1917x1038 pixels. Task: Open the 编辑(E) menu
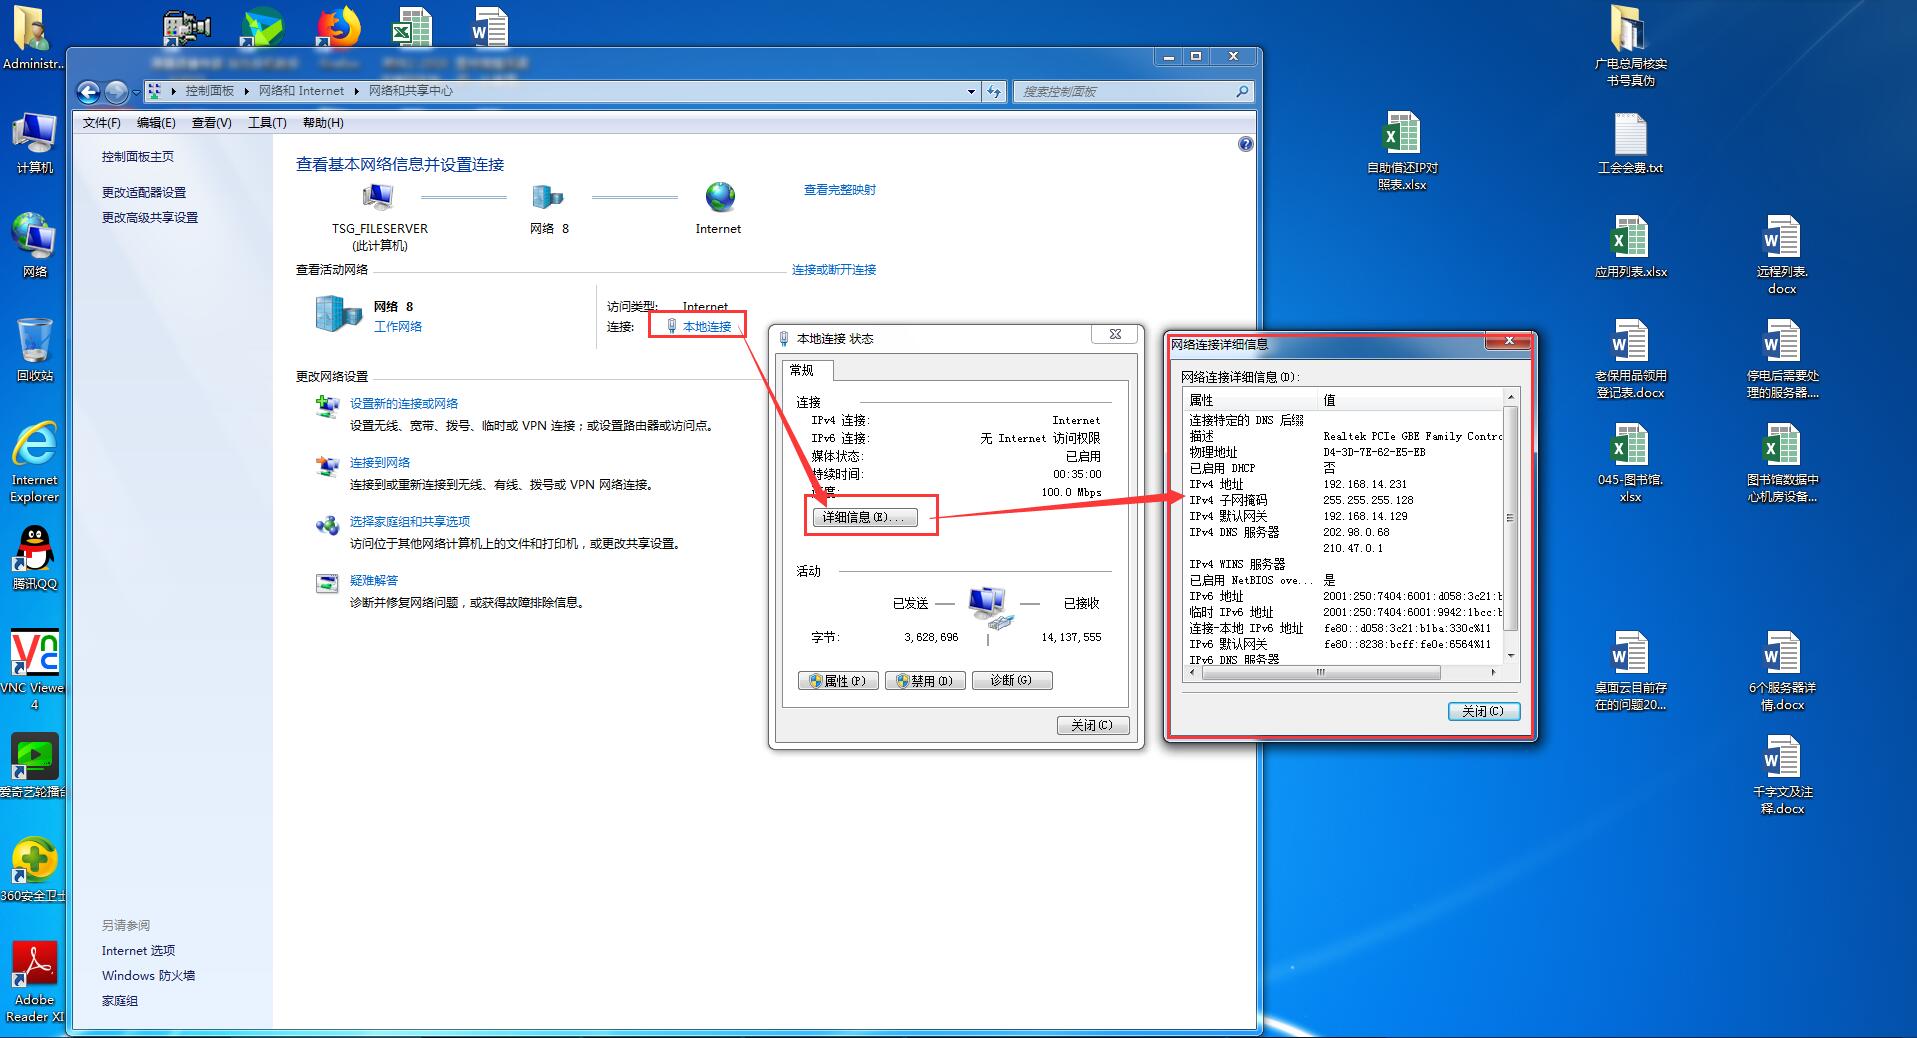click(156, 123)
